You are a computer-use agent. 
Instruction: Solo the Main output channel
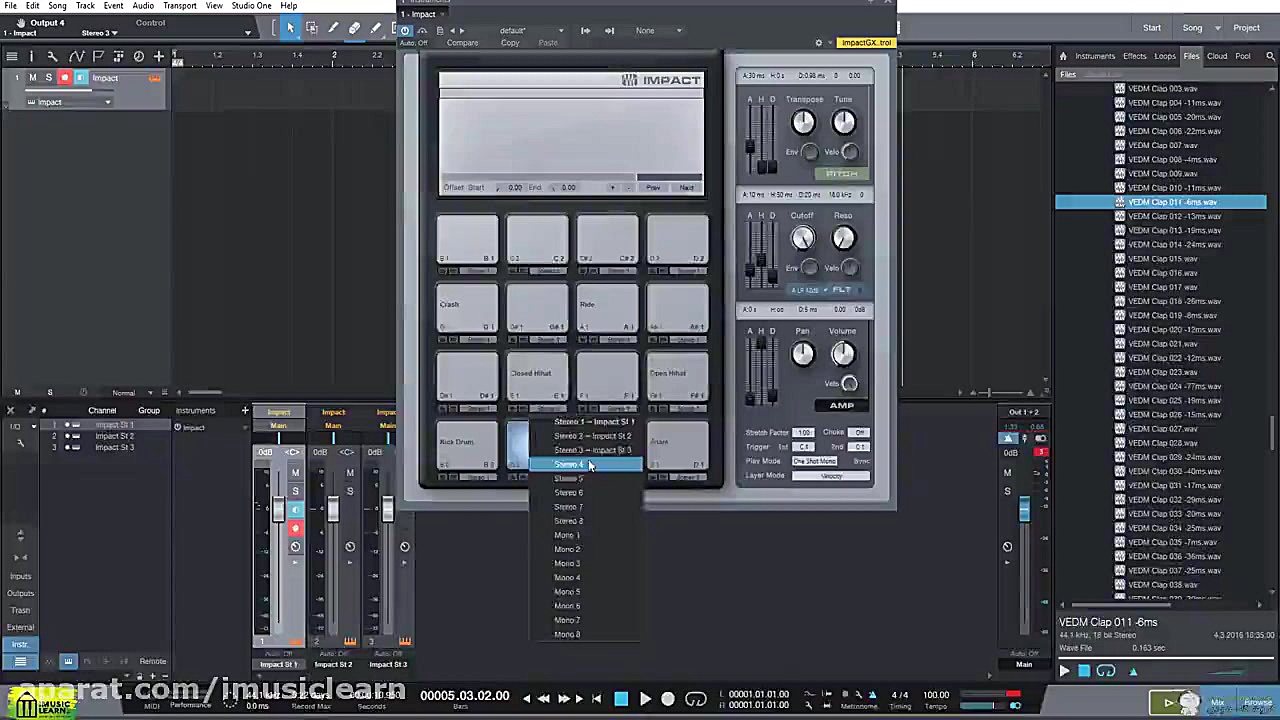(1007, 491)
